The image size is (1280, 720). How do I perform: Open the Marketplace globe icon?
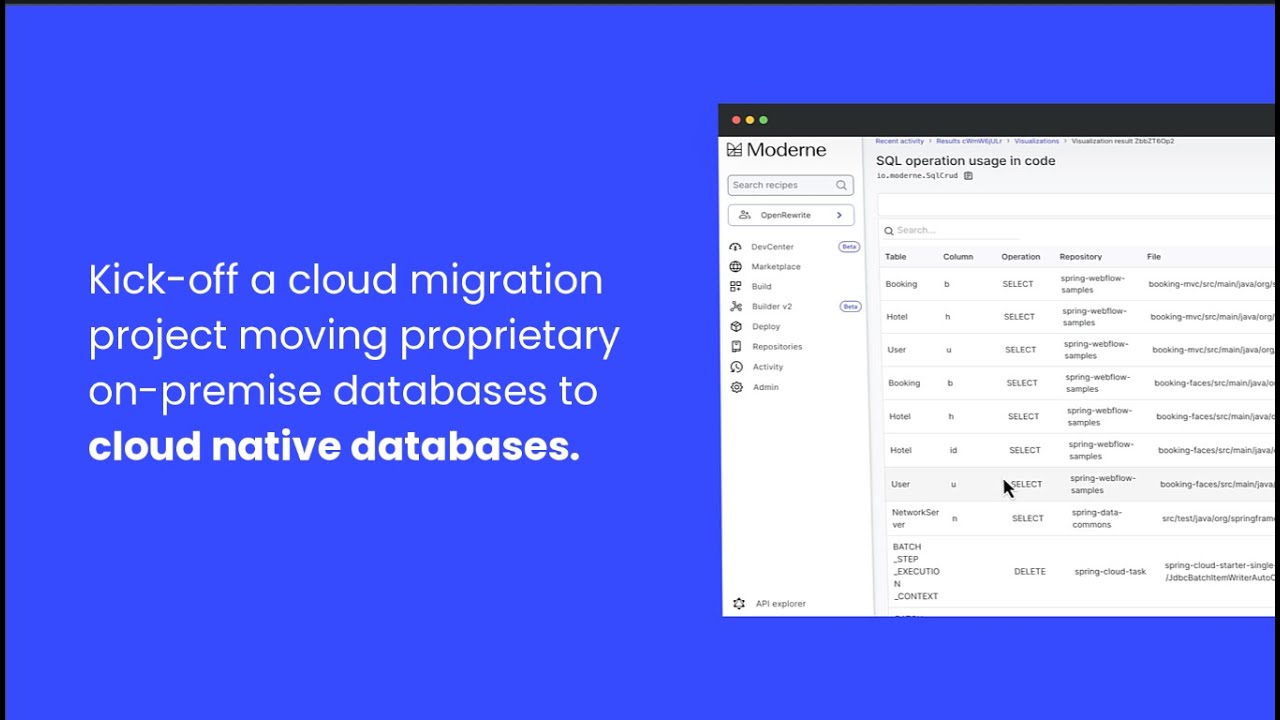point(736,267)
